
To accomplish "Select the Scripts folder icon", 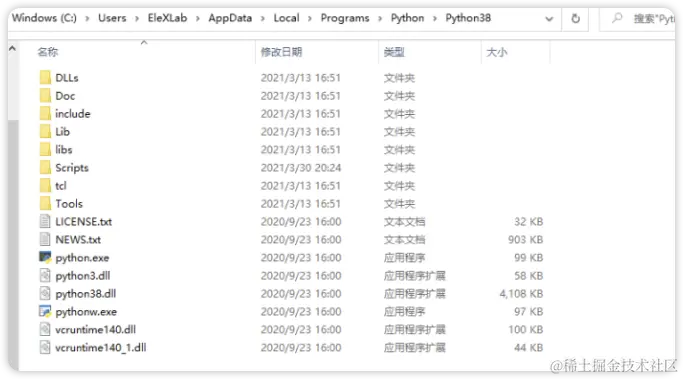I will 45,168.
